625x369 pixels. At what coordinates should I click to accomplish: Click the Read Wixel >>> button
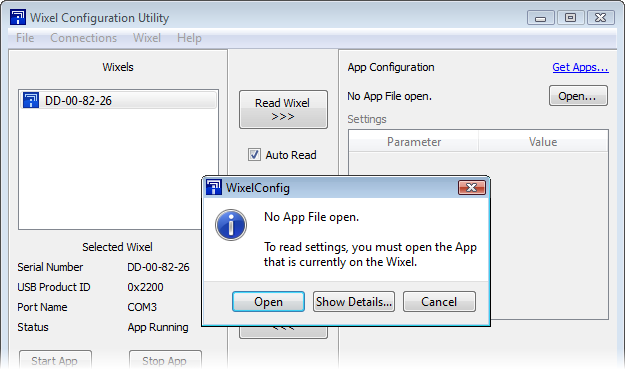(x=283, y=110)
